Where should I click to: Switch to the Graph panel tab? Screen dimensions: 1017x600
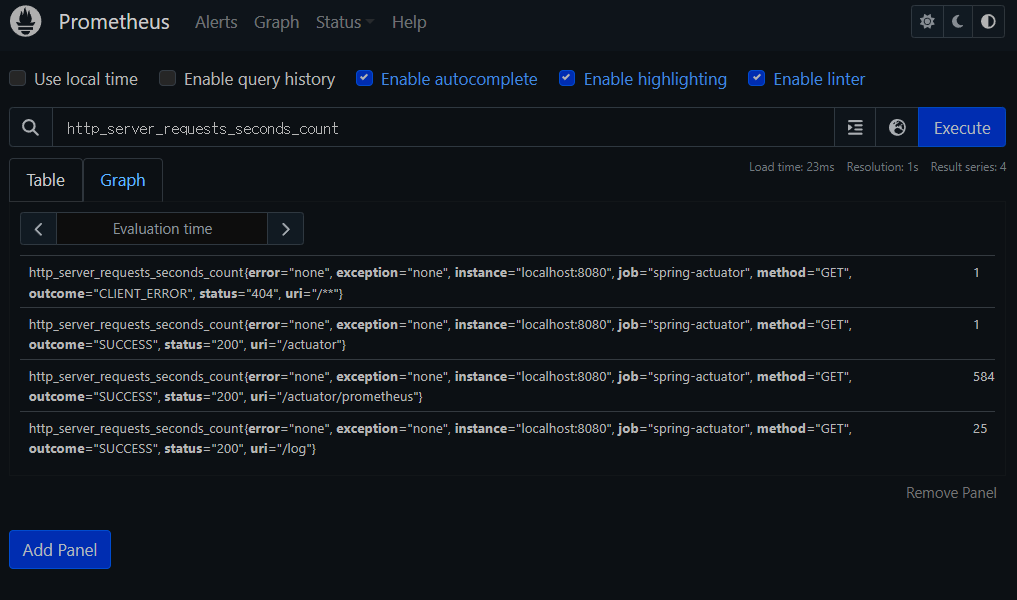(x=123, y=180)
